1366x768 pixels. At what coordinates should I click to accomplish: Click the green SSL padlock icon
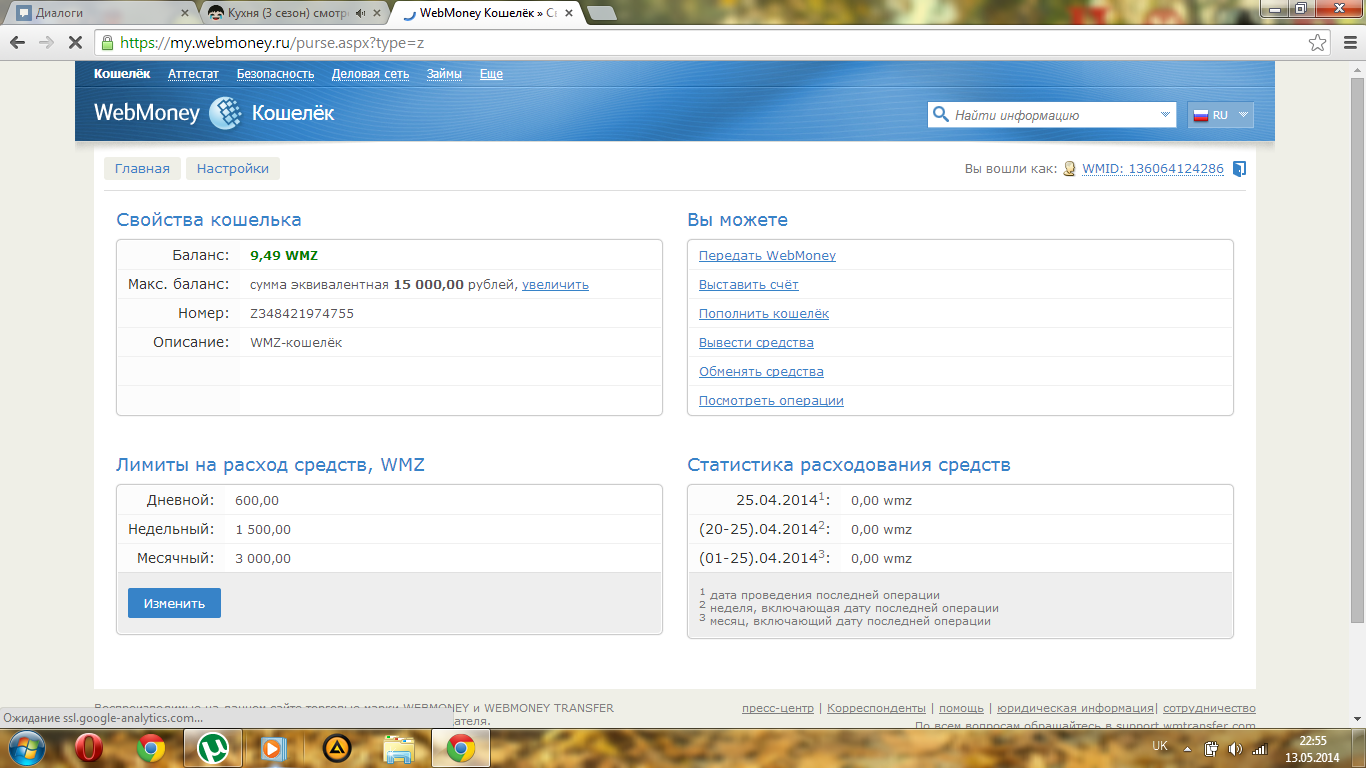107,43
